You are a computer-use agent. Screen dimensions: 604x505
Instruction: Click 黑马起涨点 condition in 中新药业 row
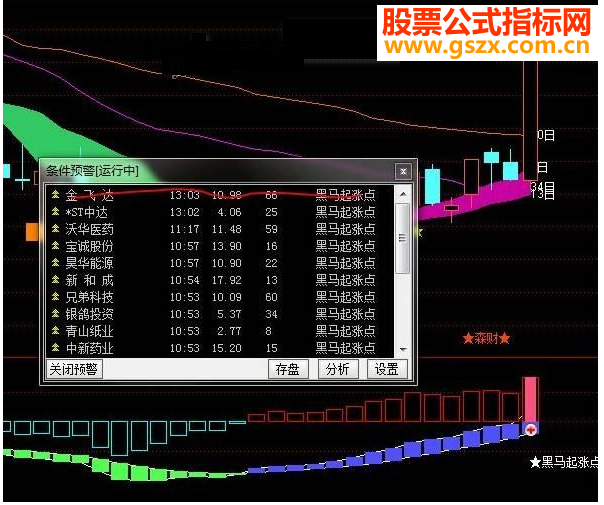tap(346, 348)
